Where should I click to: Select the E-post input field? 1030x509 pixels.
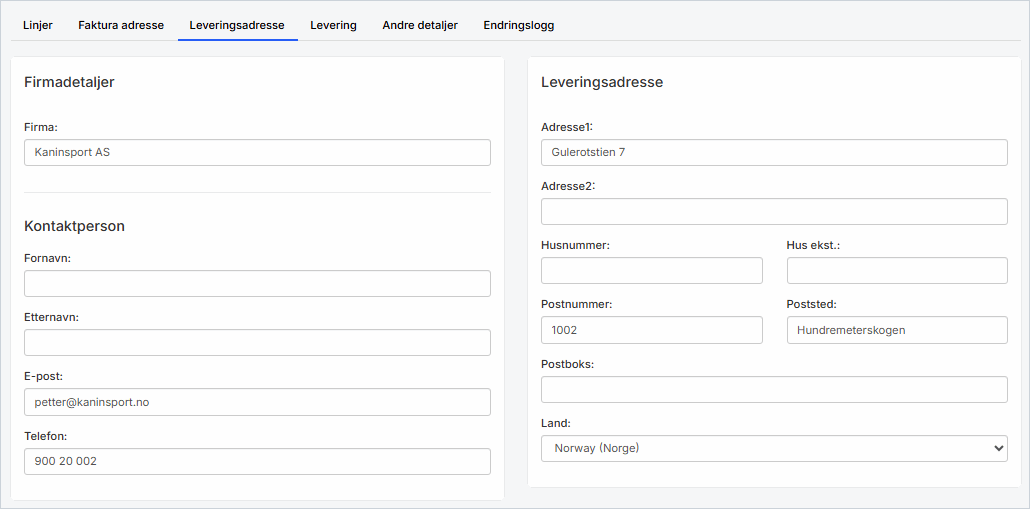click(x=257, y=401)
